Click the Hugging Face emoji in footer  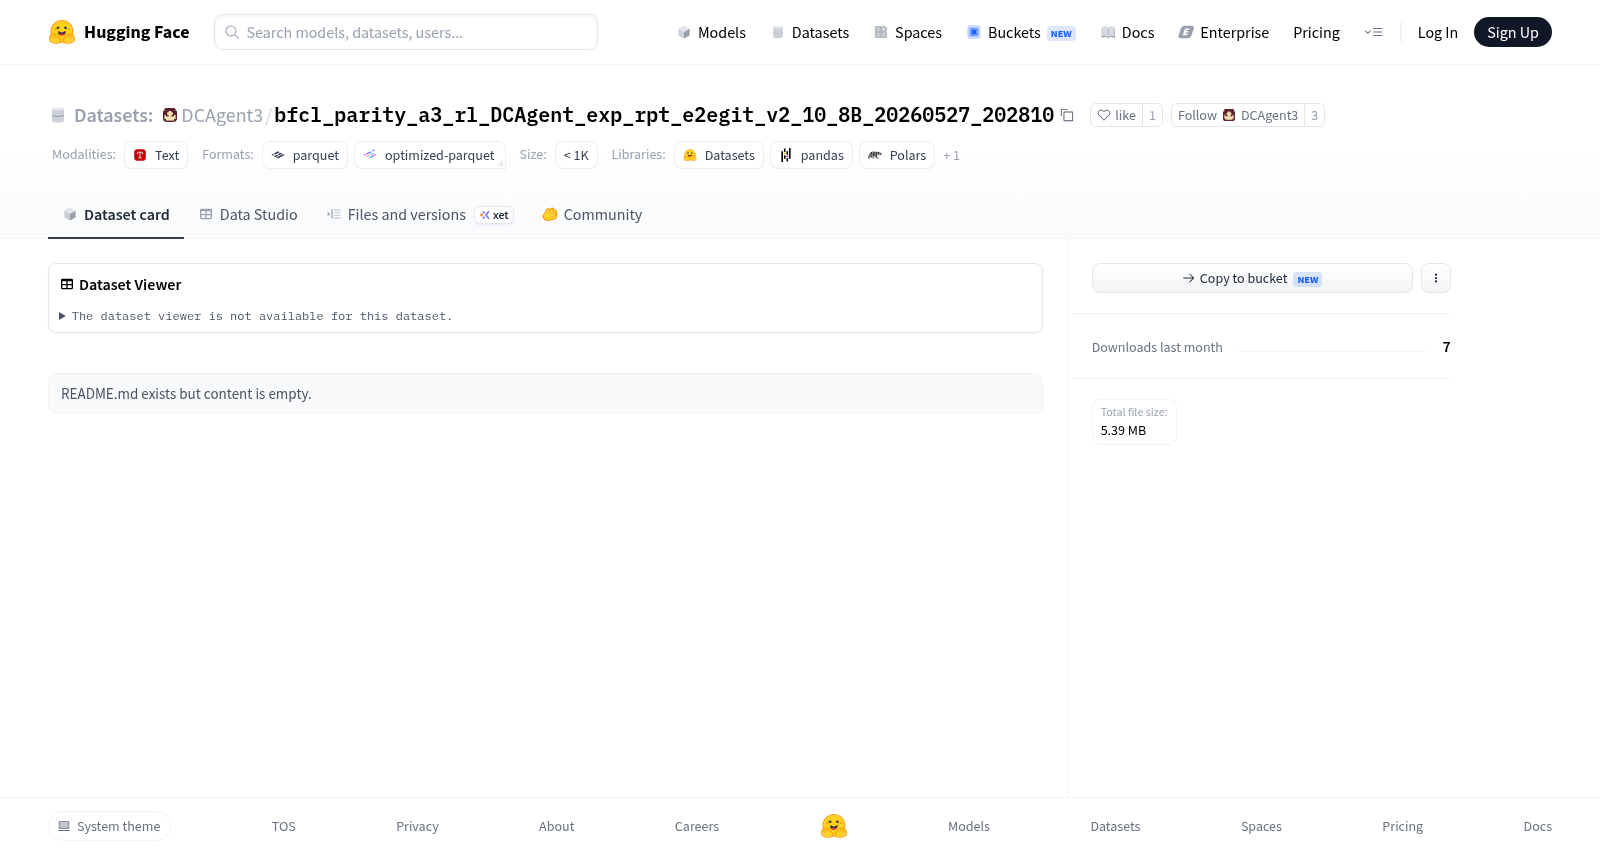[834, 826]
